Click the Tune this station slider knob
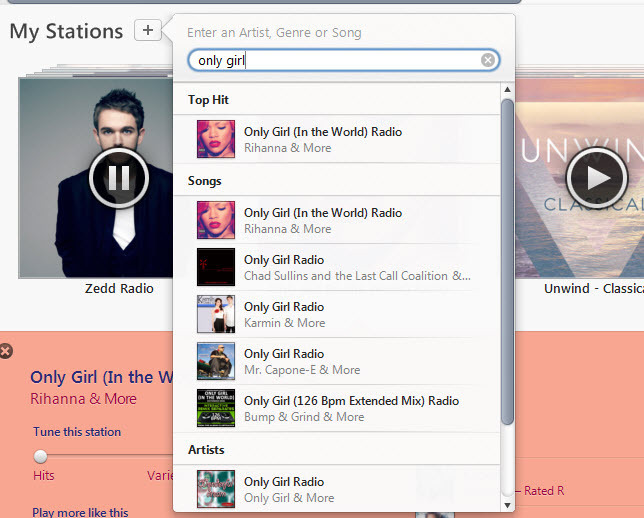Screen dimensions: 644x518 pyautogui.click(x=40, y=456)
